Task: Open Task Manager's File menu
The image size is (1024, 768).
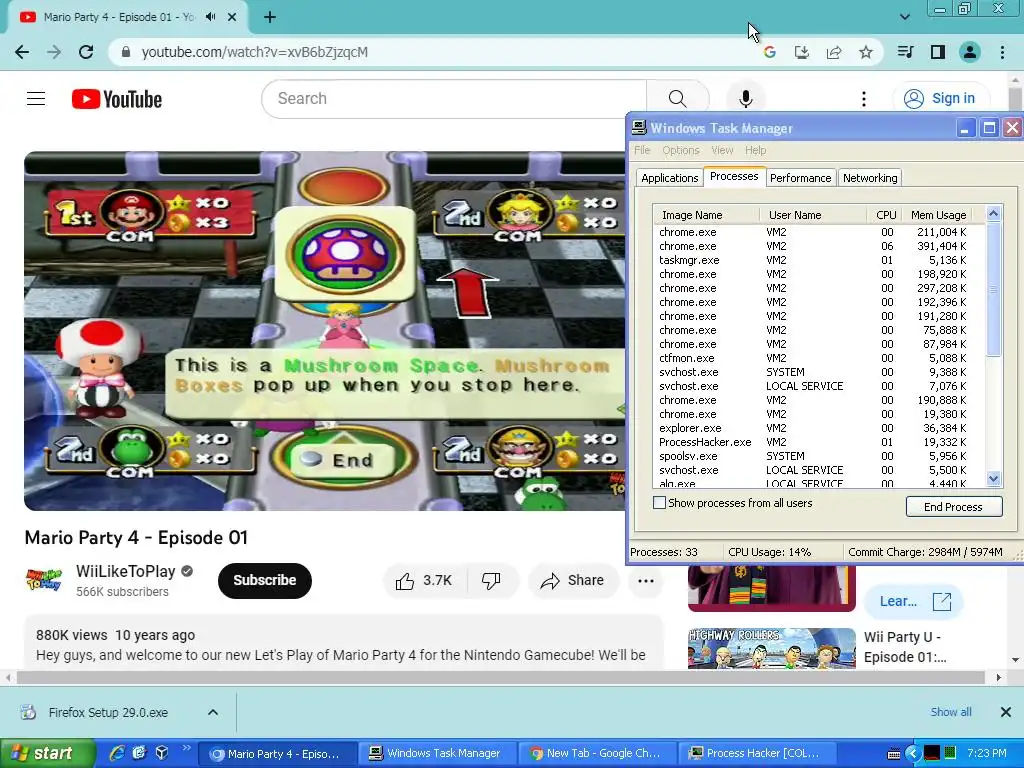Action: click(x=642, y=150)
